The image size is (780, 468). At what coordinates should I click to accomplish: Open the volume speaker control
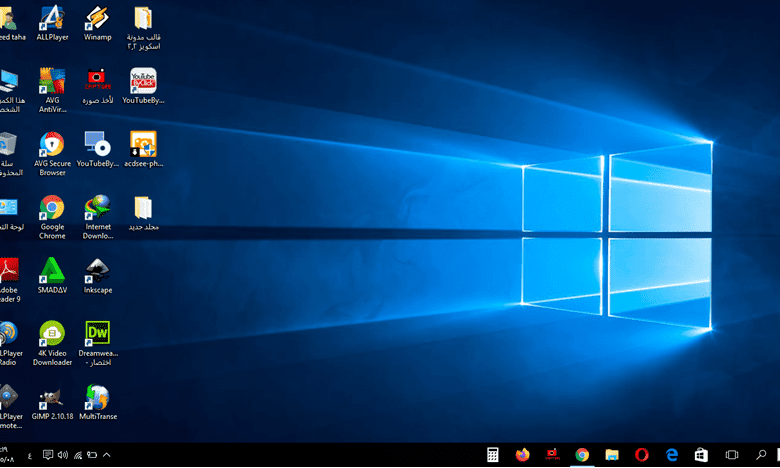coord(63,455)
